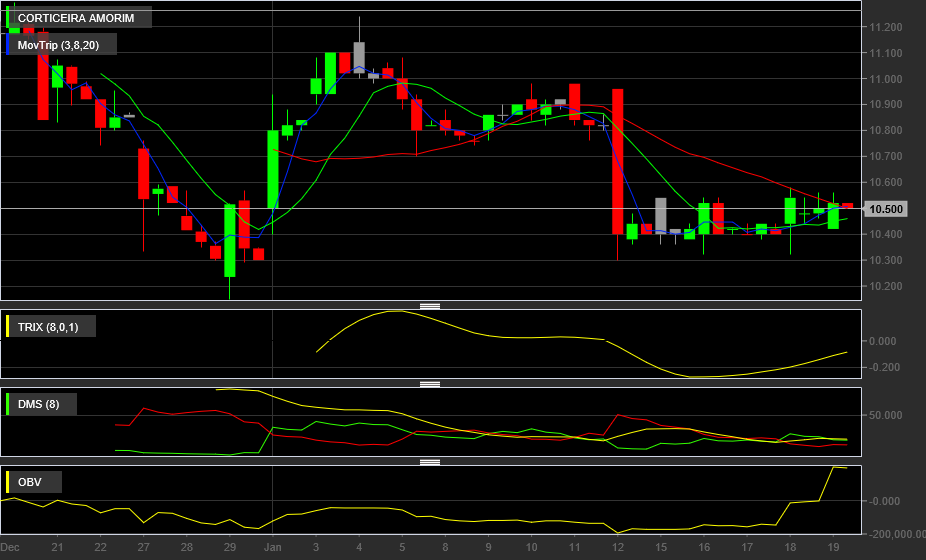The image size is (926, 560).
Task: Click the 0.000 TRIX axis value
Action: [x=883, y=341]
